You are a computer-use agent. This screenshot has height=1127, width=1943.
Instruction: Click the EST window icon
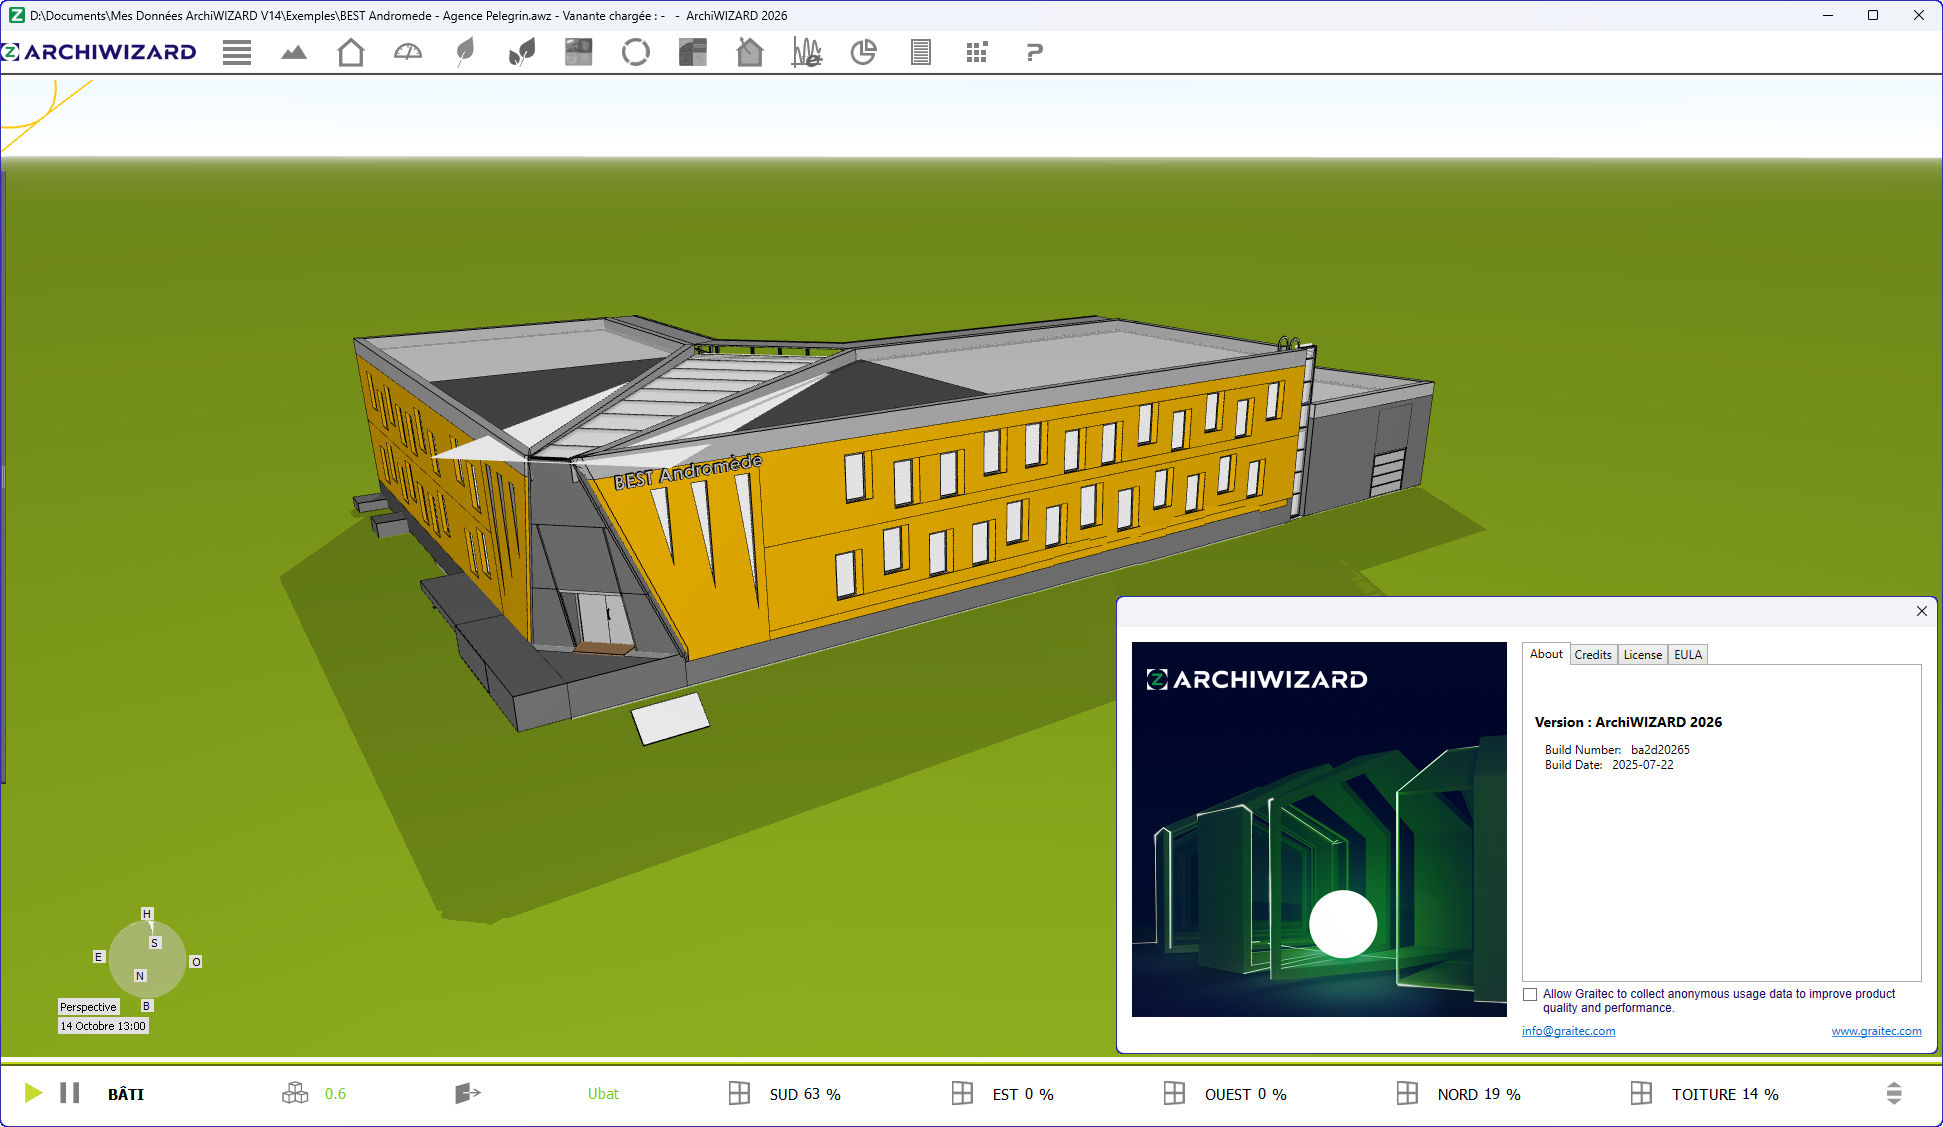[962, 1093]
